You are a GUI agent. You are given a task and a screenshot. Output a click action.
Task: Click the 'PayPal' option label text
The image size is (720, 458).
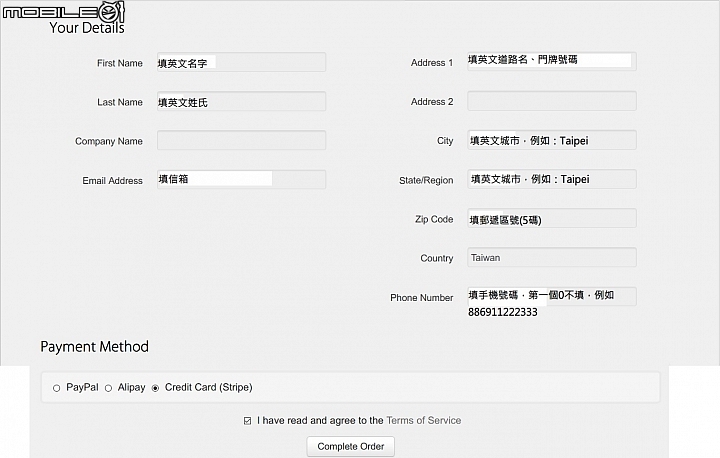[x=82, y=387]
